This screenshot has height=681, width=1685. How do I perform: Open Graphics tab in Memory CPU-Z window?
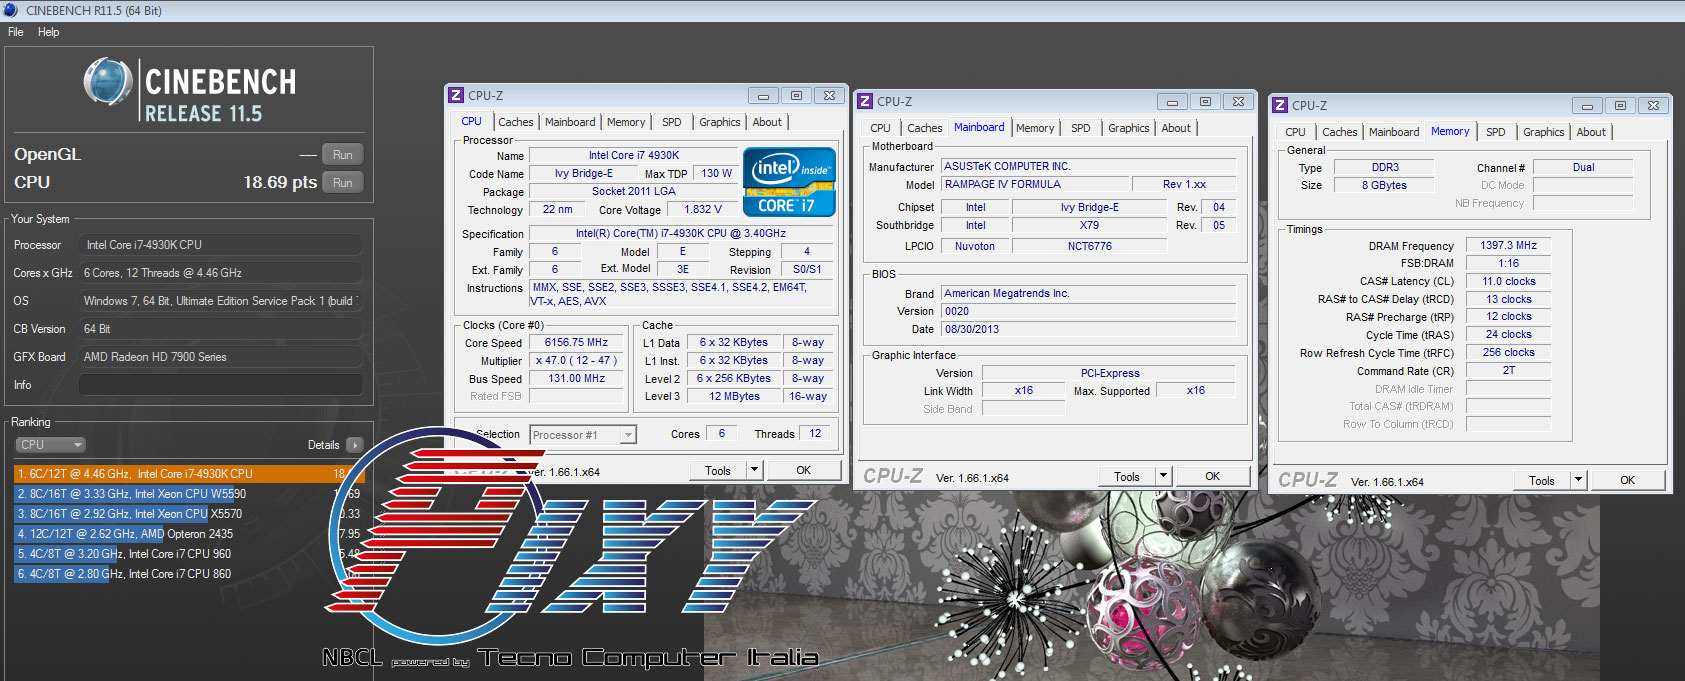click(1544, 132)
